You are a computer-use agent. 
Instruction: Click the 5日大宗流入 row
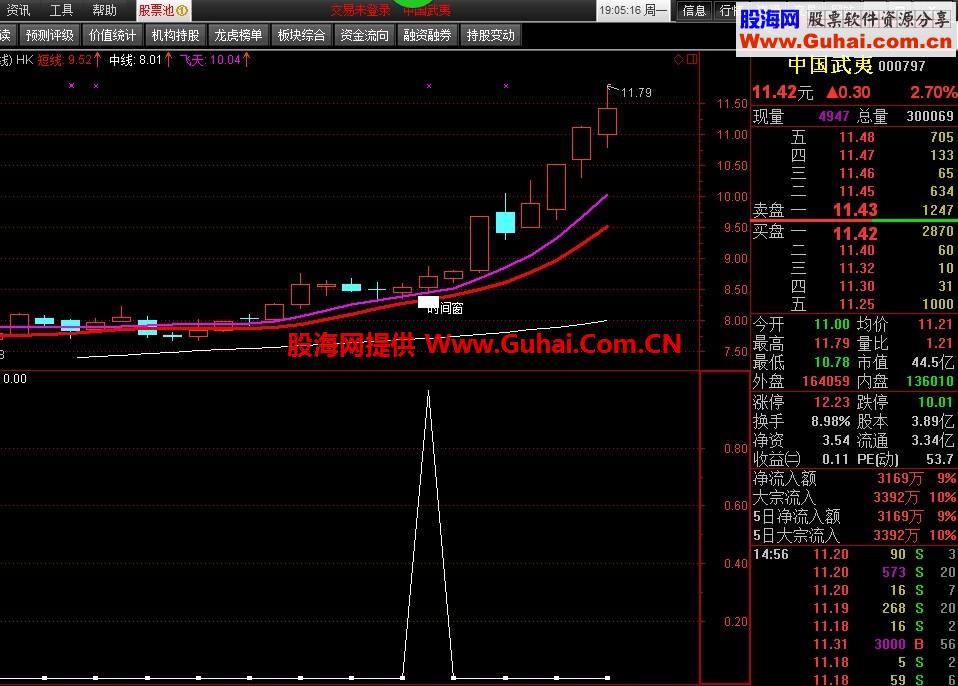click(854, 535)
